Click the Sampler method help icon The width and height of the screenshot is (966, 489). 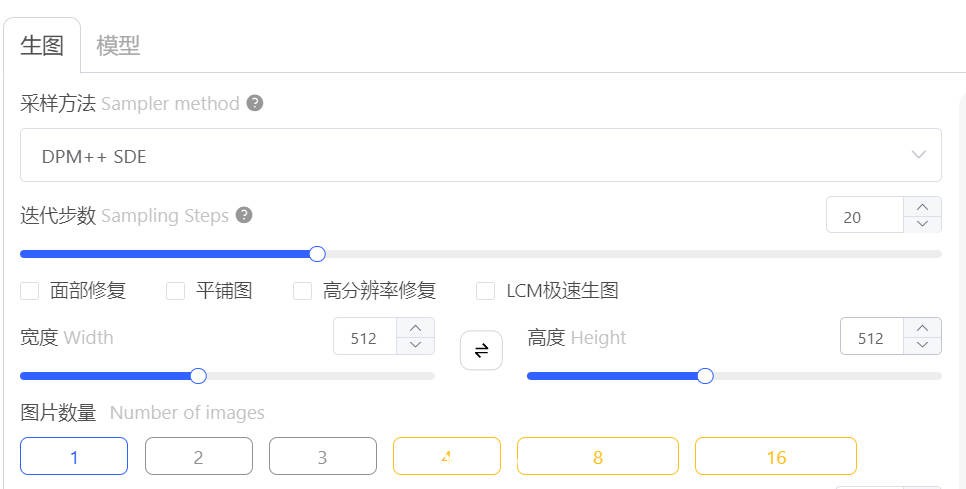pyautogui.click(x=255, y=103)
